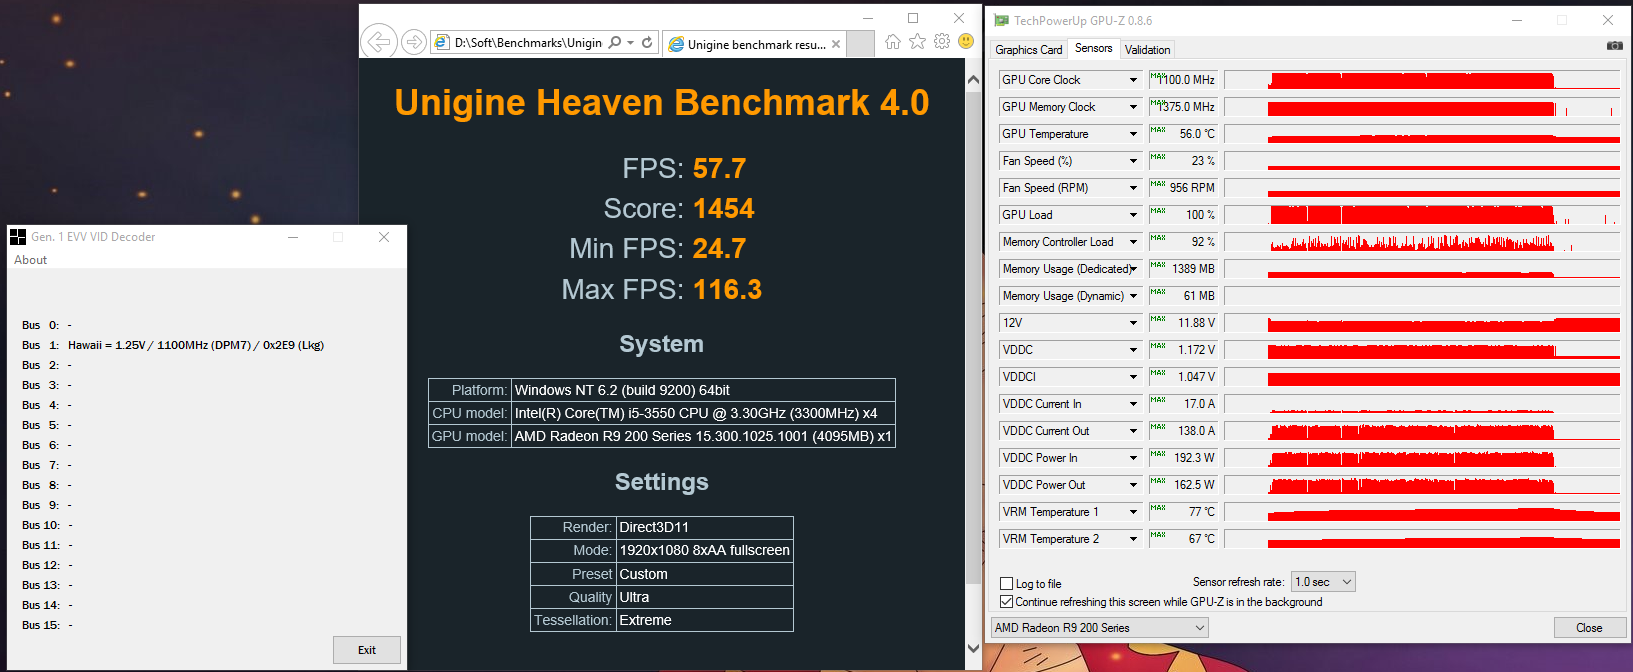Click the browser vertical scrollbar down arrow

point(974,648)
